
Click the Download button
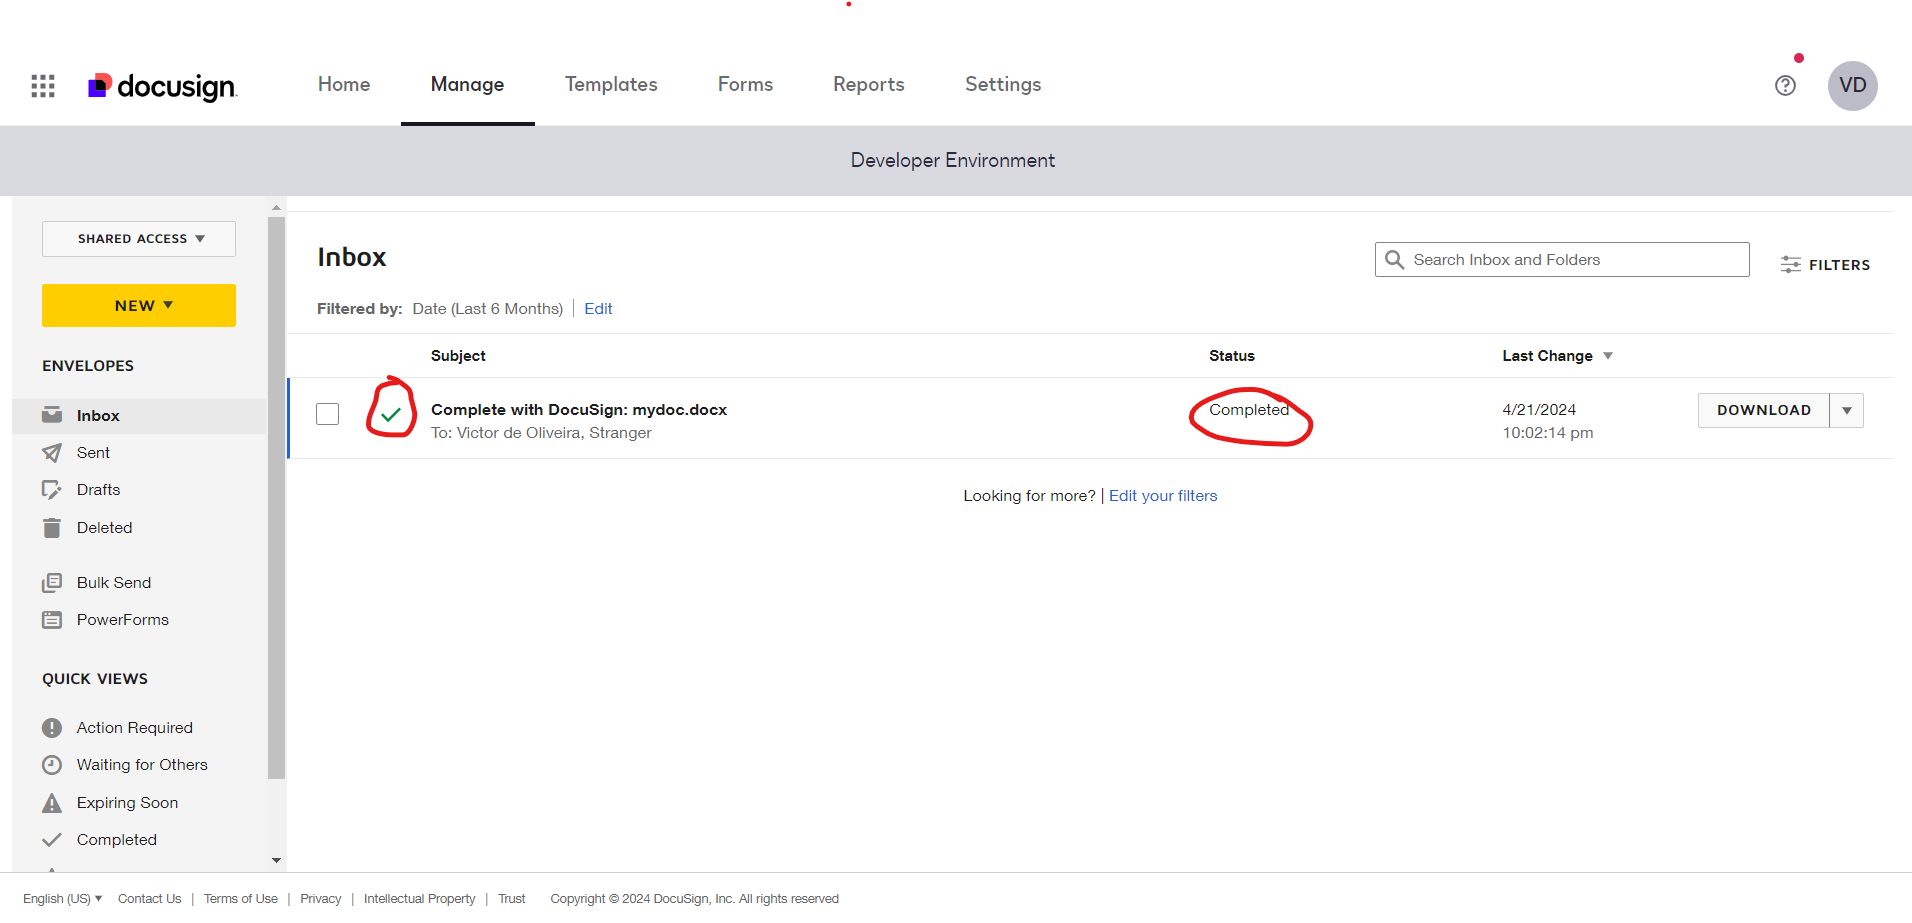[x=1764, y=411]
